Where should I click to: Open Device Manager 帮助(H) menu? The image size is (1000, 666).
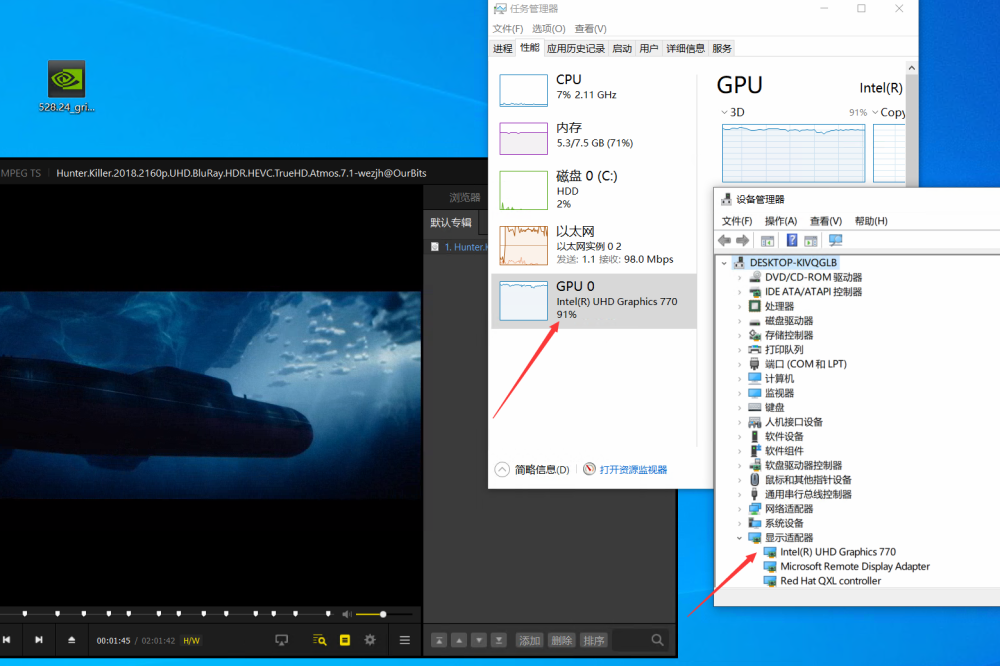pos(871,221)
